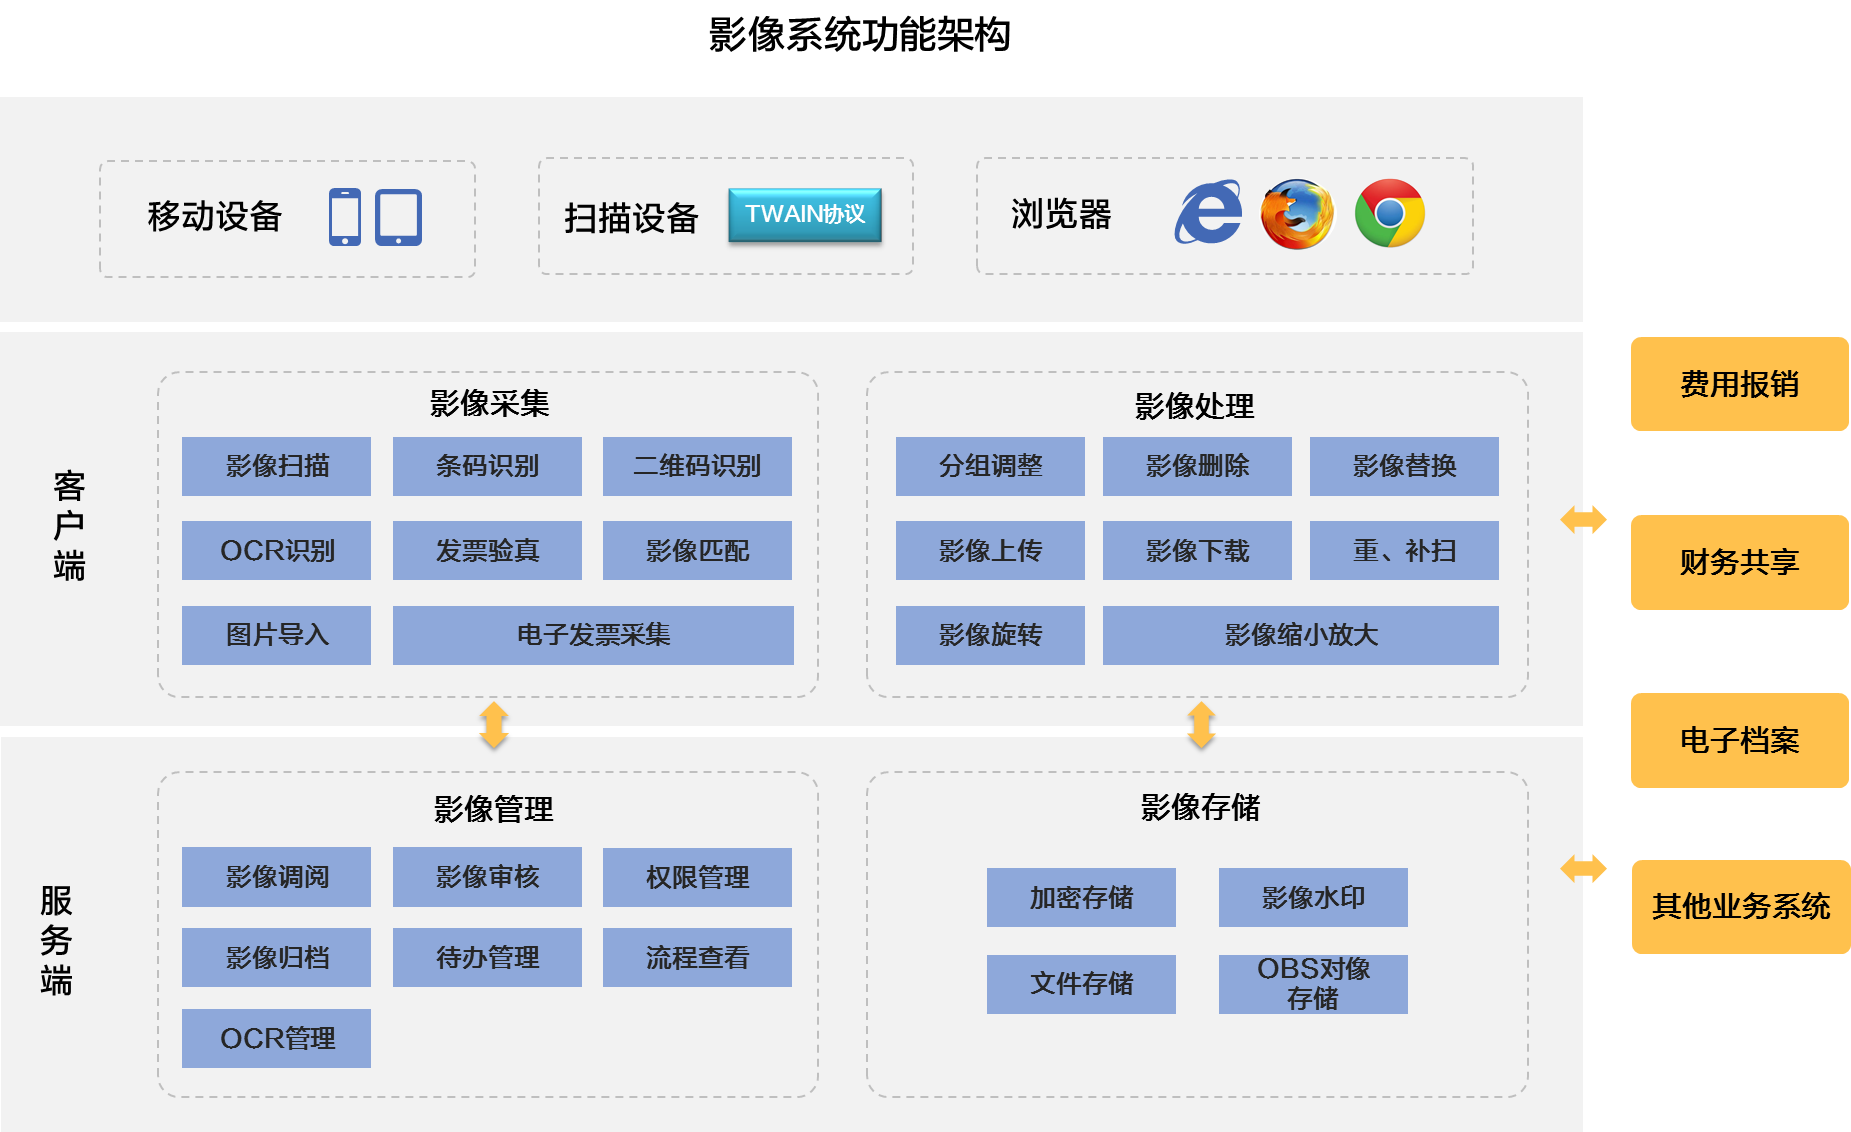Click horizontal arrow left of 财务共享

(x=1583, y=519)
